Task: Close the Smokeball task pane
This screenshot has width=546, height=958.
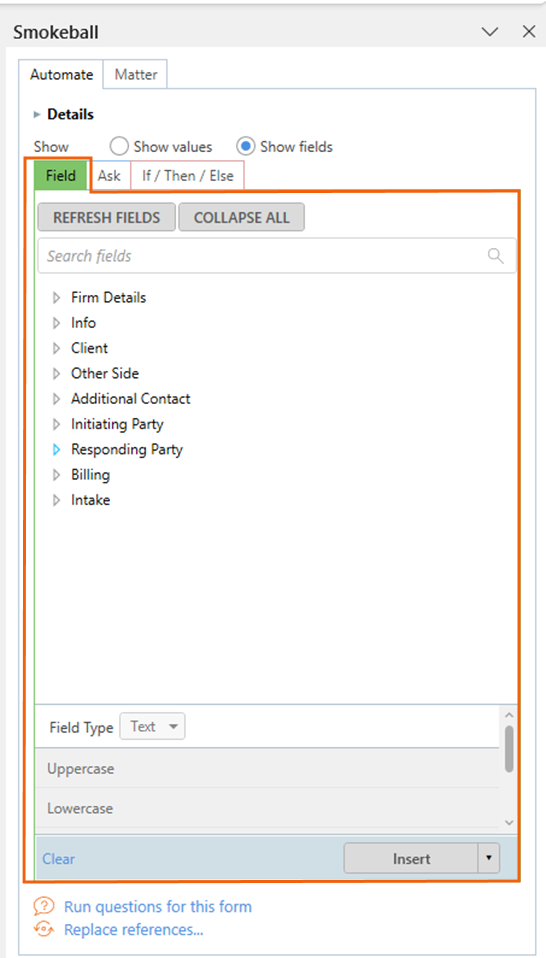Action: [x=529, y=32]
